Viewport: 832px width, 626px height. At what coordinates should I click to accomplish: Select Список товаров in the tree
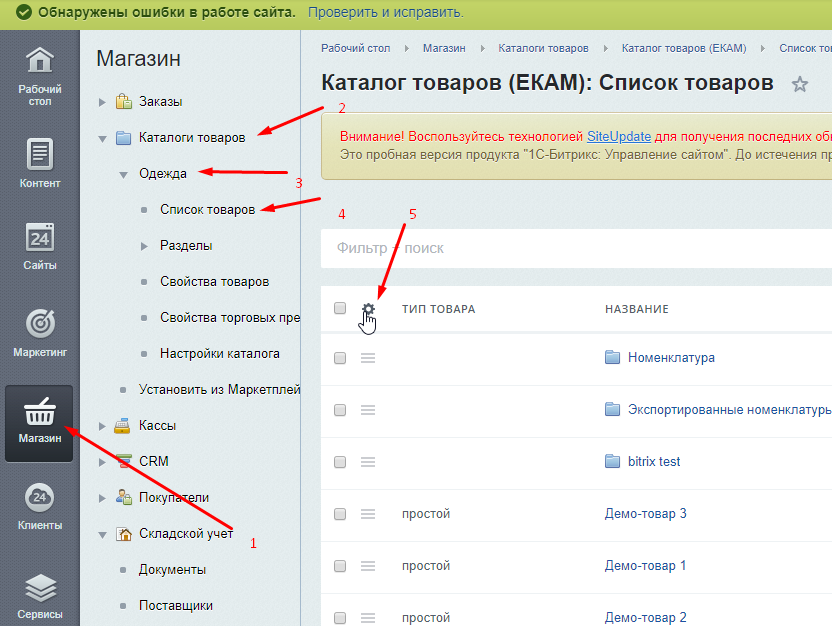(x=207, y=210)
